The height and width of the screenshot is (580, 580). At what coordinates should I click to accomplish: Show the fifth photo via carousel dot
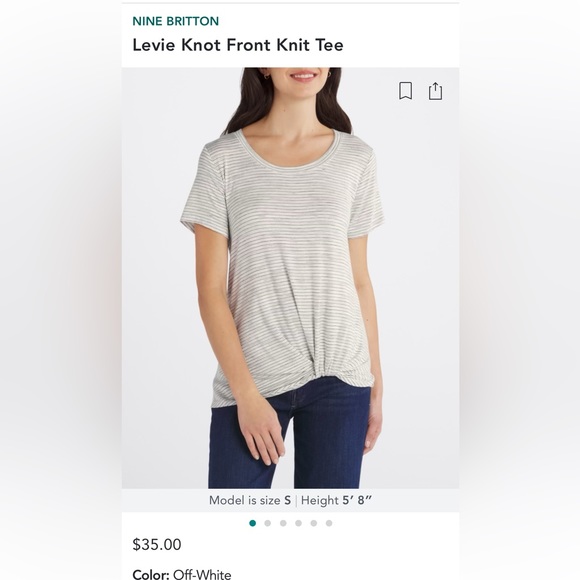[314, 523]
